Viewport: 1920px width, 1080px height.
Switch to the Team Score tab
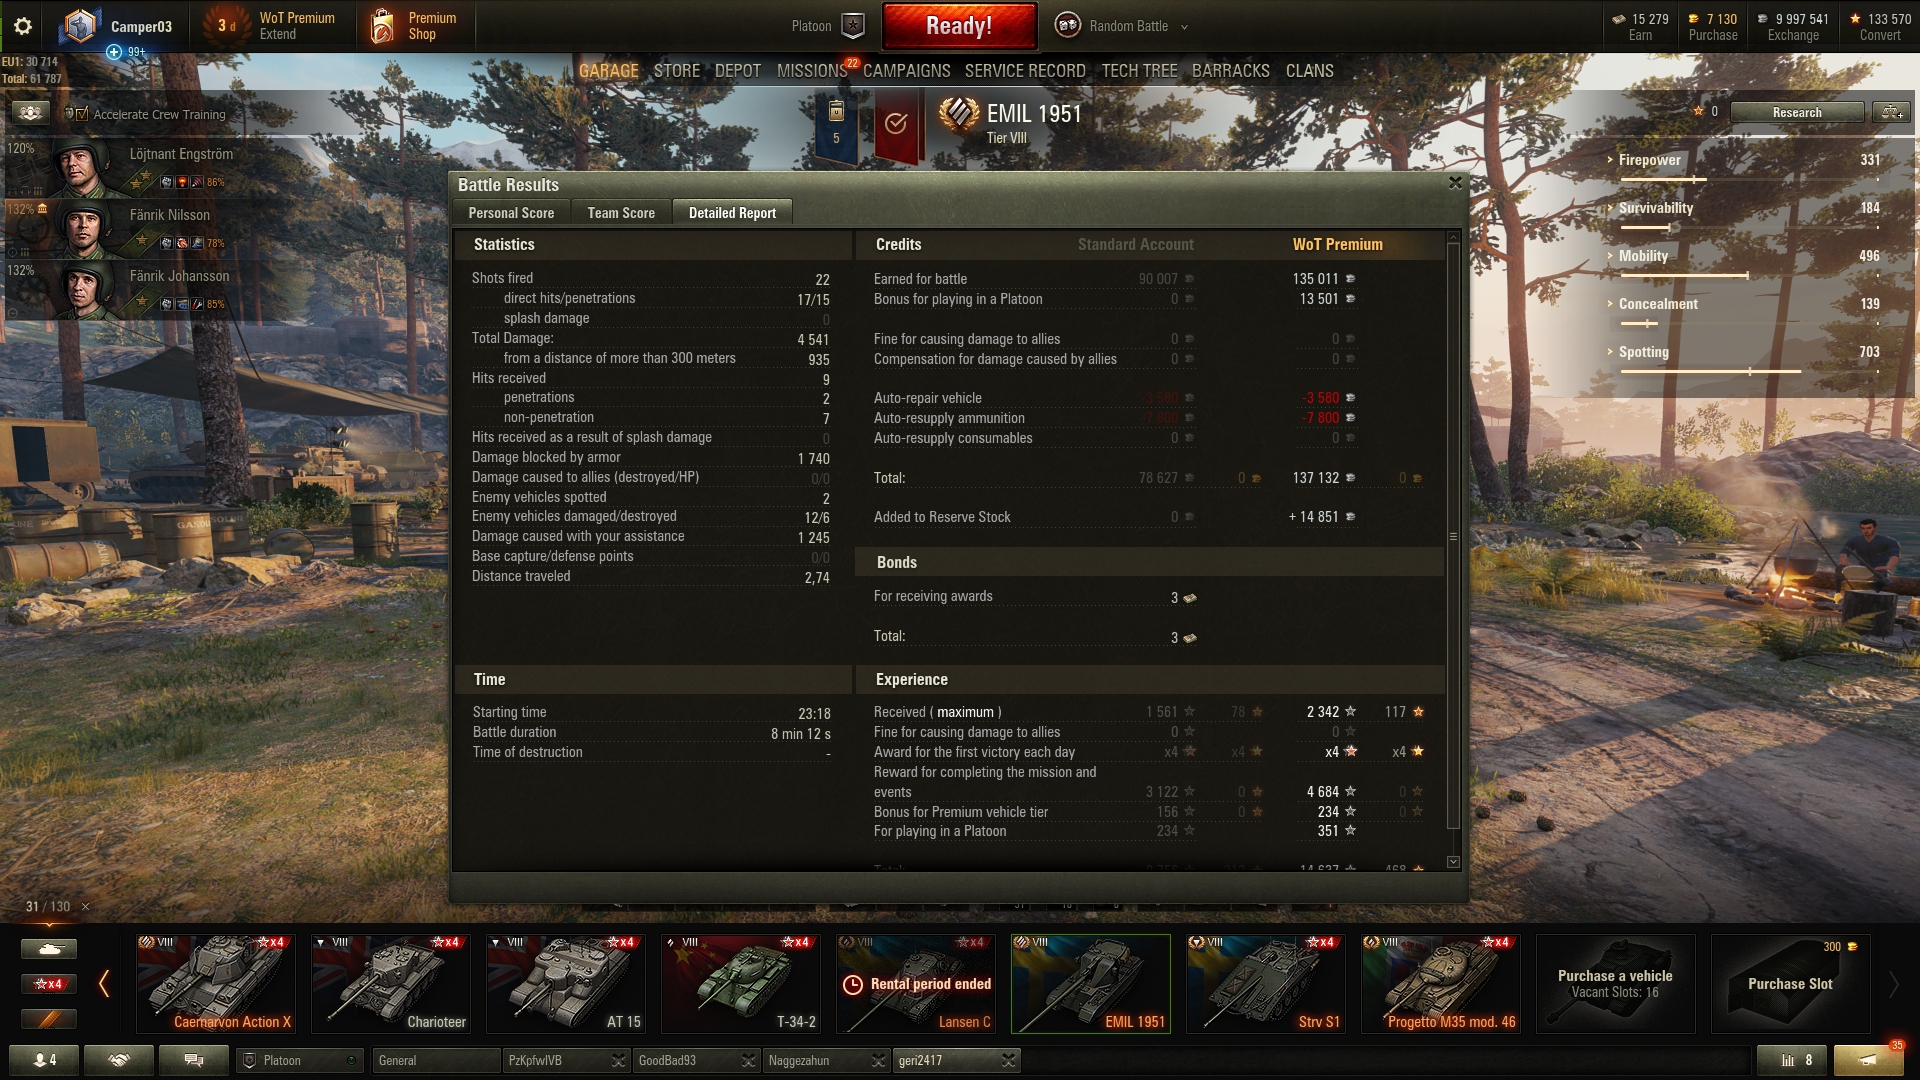pos(621,213)
